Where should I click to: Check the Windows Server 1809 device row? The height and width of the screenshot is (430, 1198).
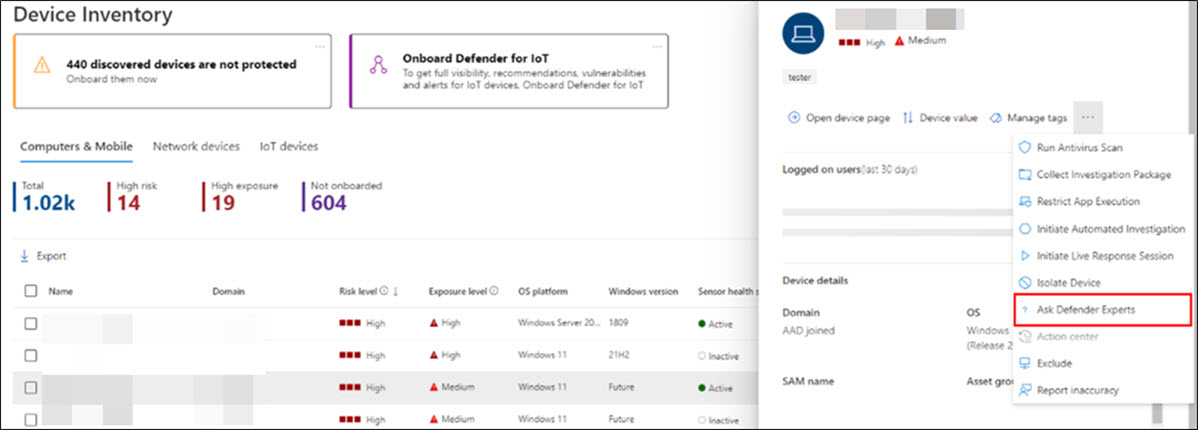tap(31, 324)
